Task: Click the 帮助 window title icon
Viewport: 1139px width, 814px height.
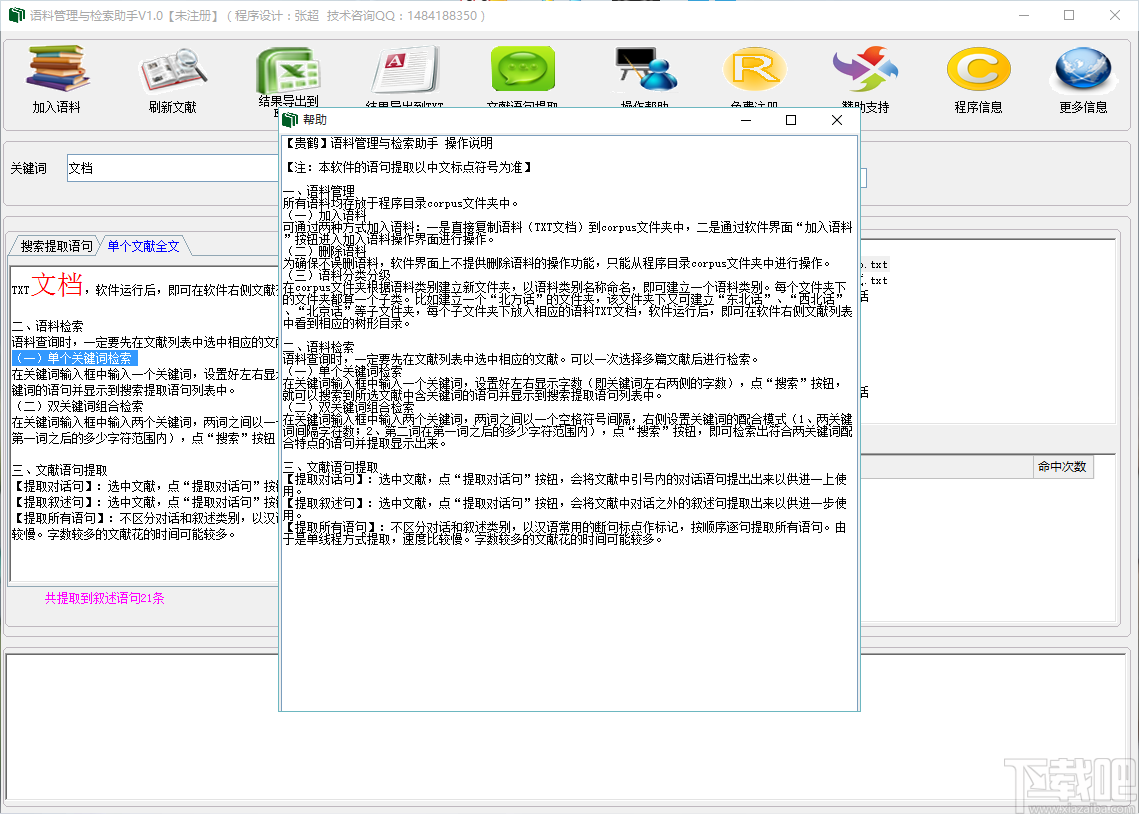Action: (291, 120)
